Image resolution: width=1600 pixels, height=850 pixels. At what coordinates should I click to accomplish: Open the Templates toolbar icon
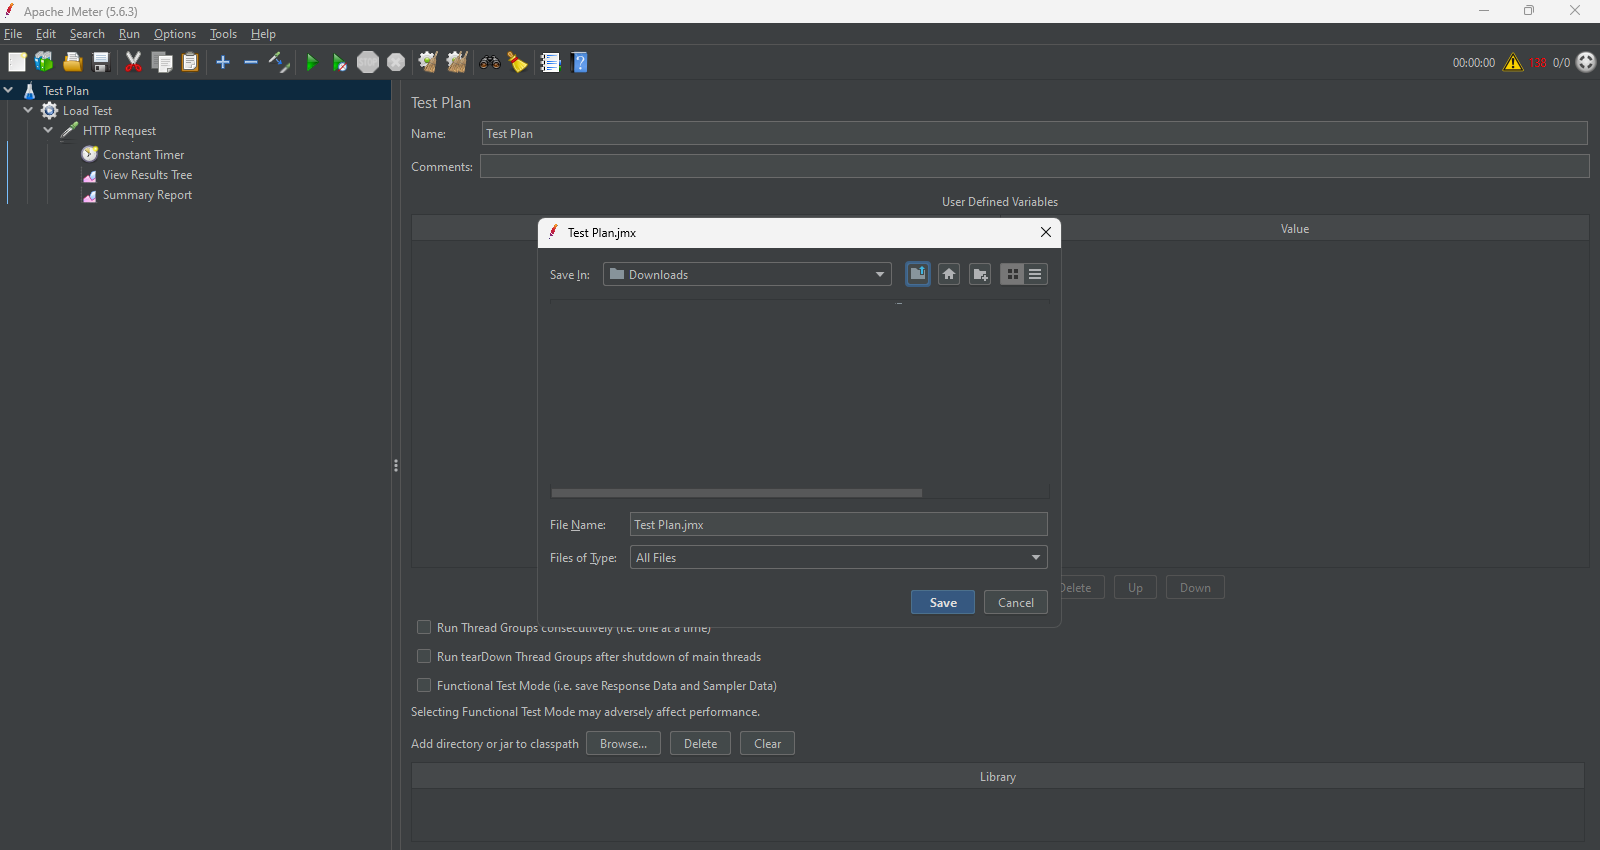[44, 62]
